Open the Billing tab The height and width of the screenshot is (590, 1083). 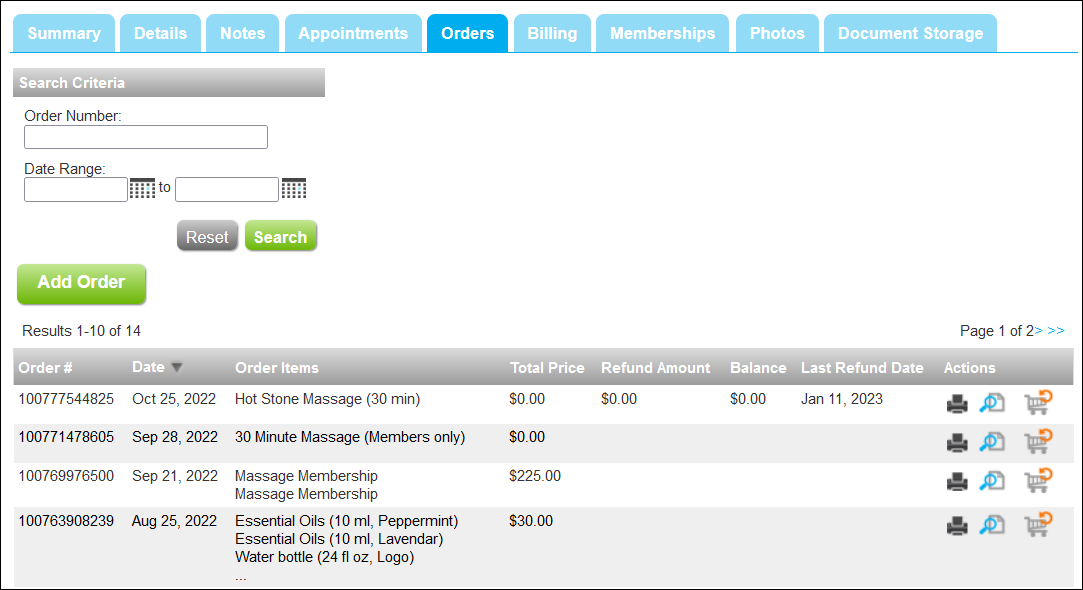point(552,33)
